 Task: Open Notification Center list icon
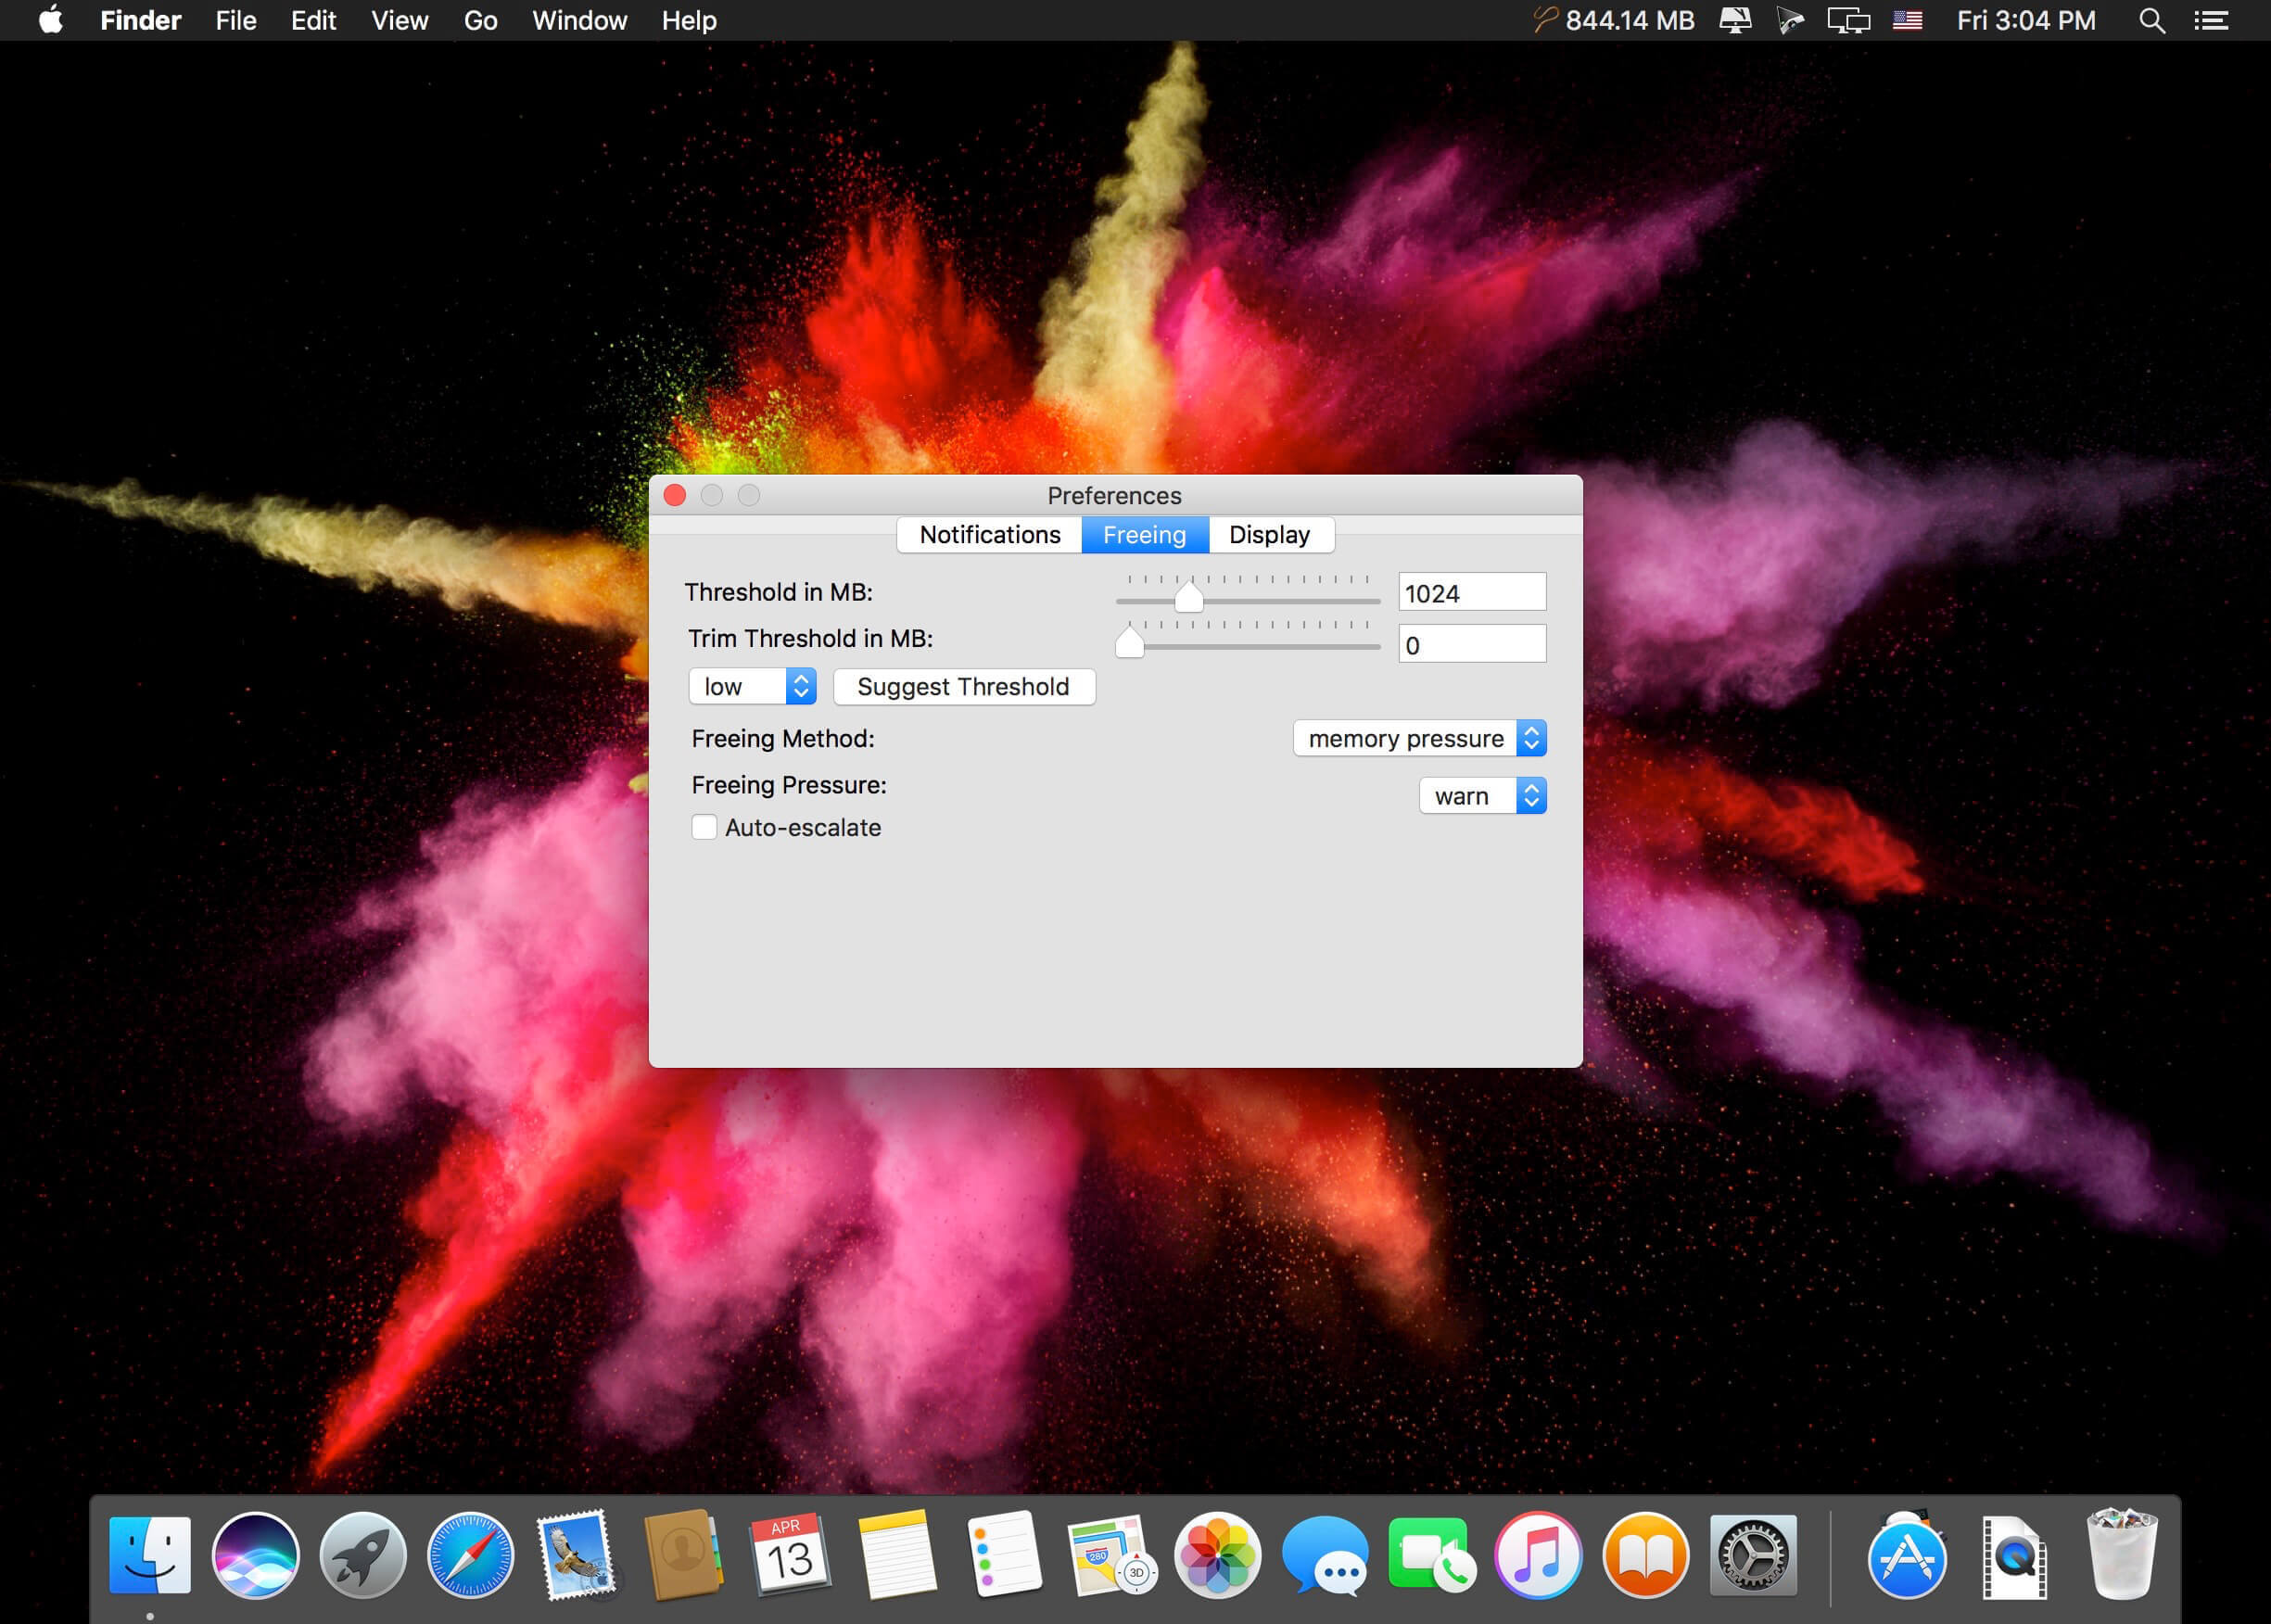click(x=2211, y=20)
